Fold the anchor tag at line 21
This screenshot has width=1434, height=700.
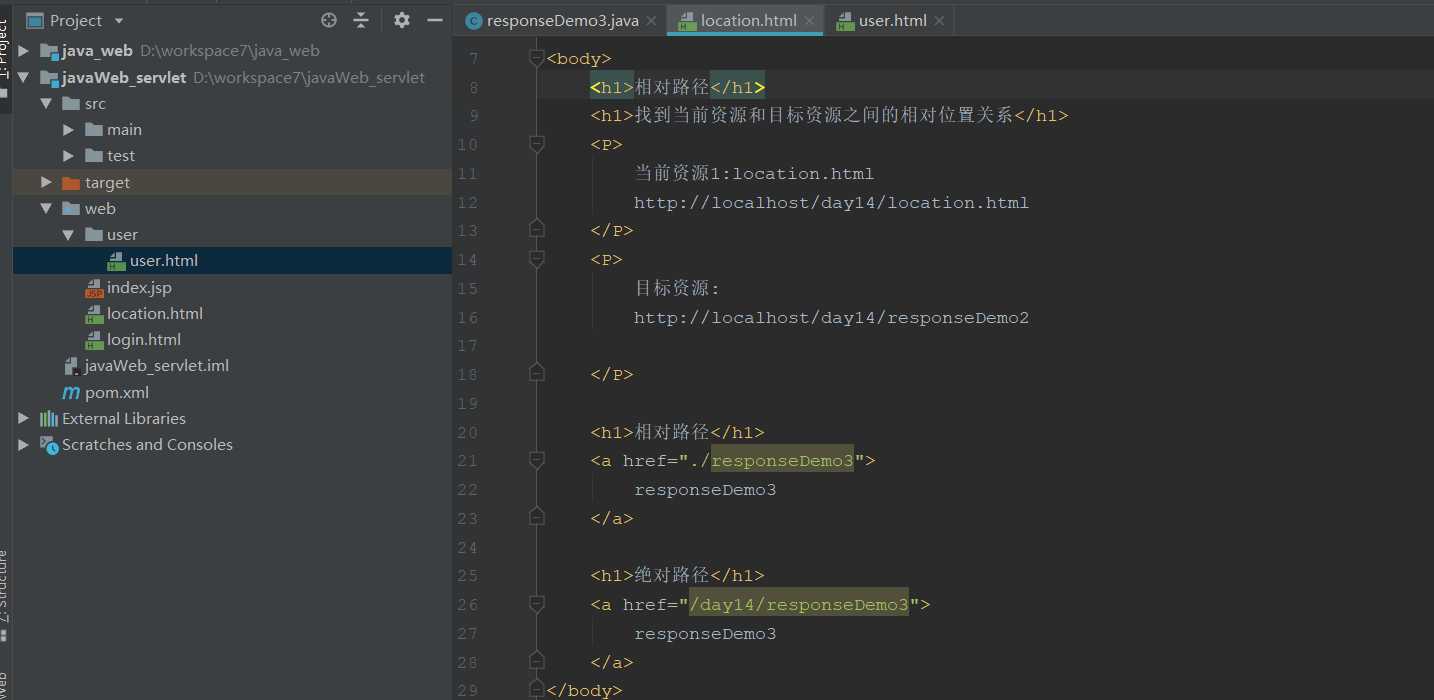537,461
